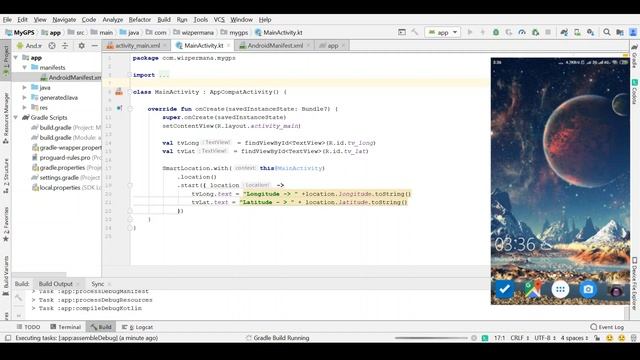Click the Debug app bug icon
This screenshot has width=640, height=360.
(496, 32)
